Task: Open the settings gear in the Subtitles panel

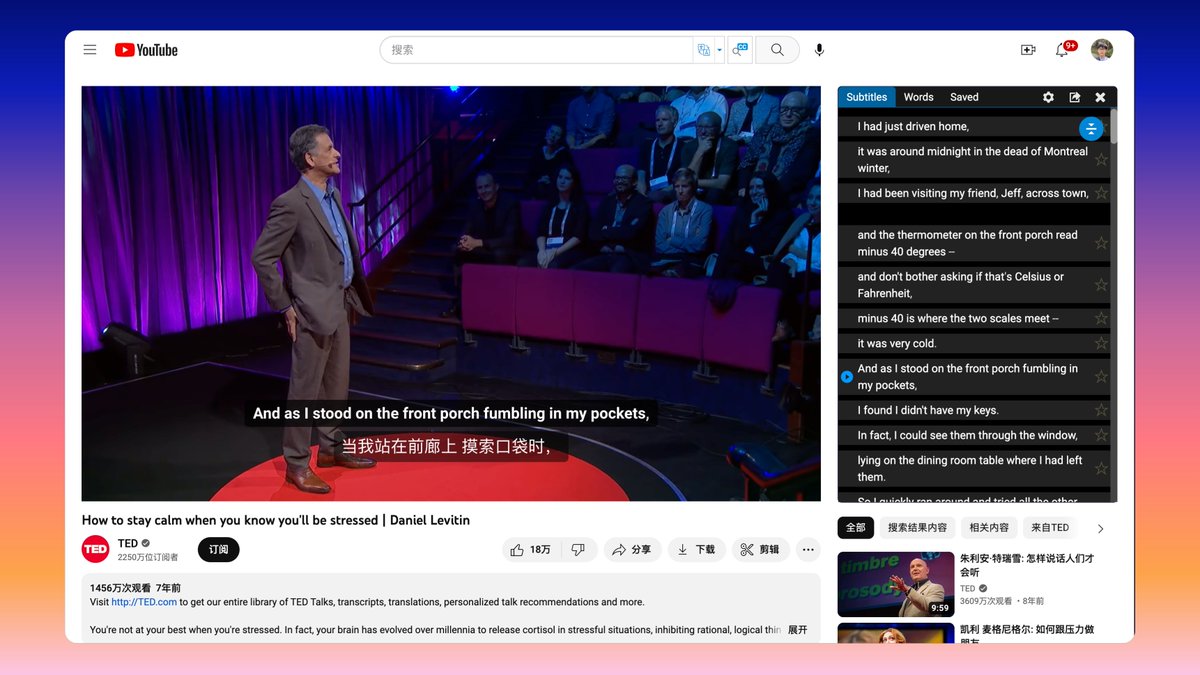Action: pos(1047,97)
